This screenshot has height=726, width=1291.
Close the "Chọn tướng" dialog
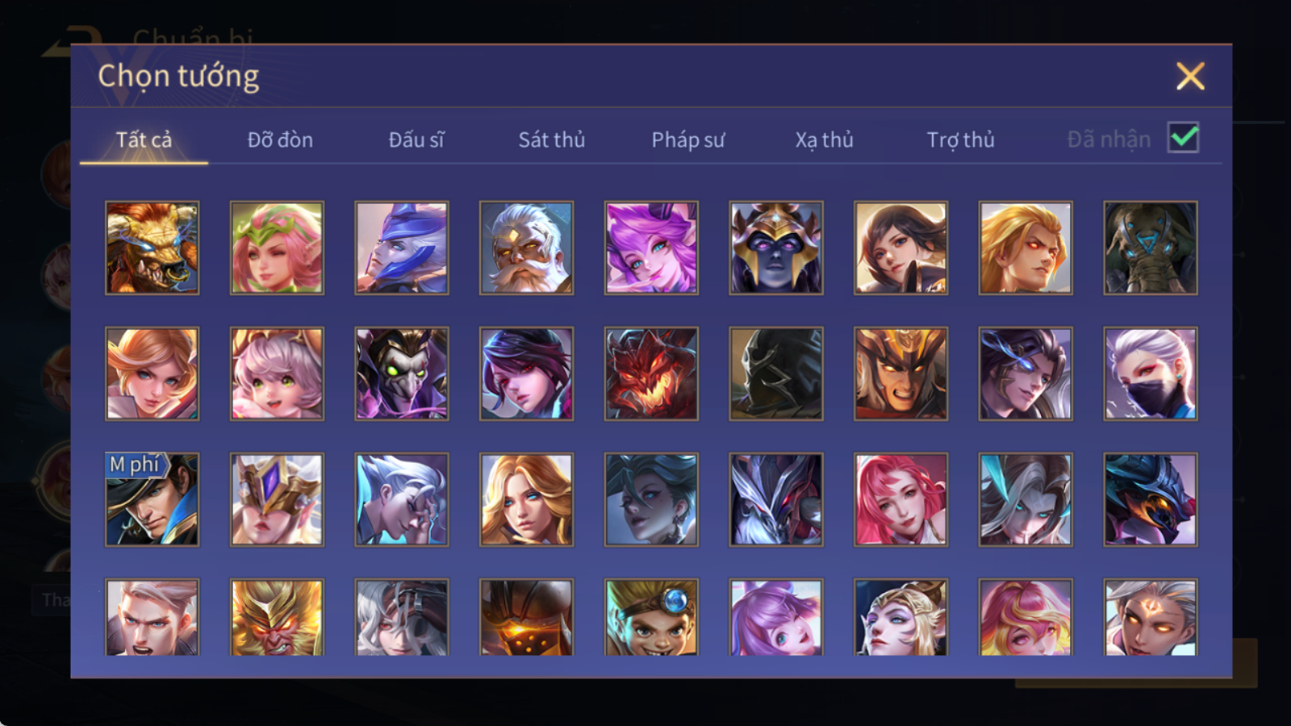click(x=1190, y=76)
